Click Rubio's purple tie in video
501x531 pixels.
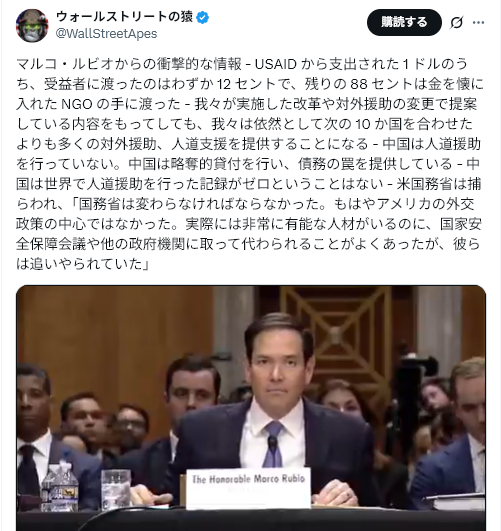click(274, 444)
